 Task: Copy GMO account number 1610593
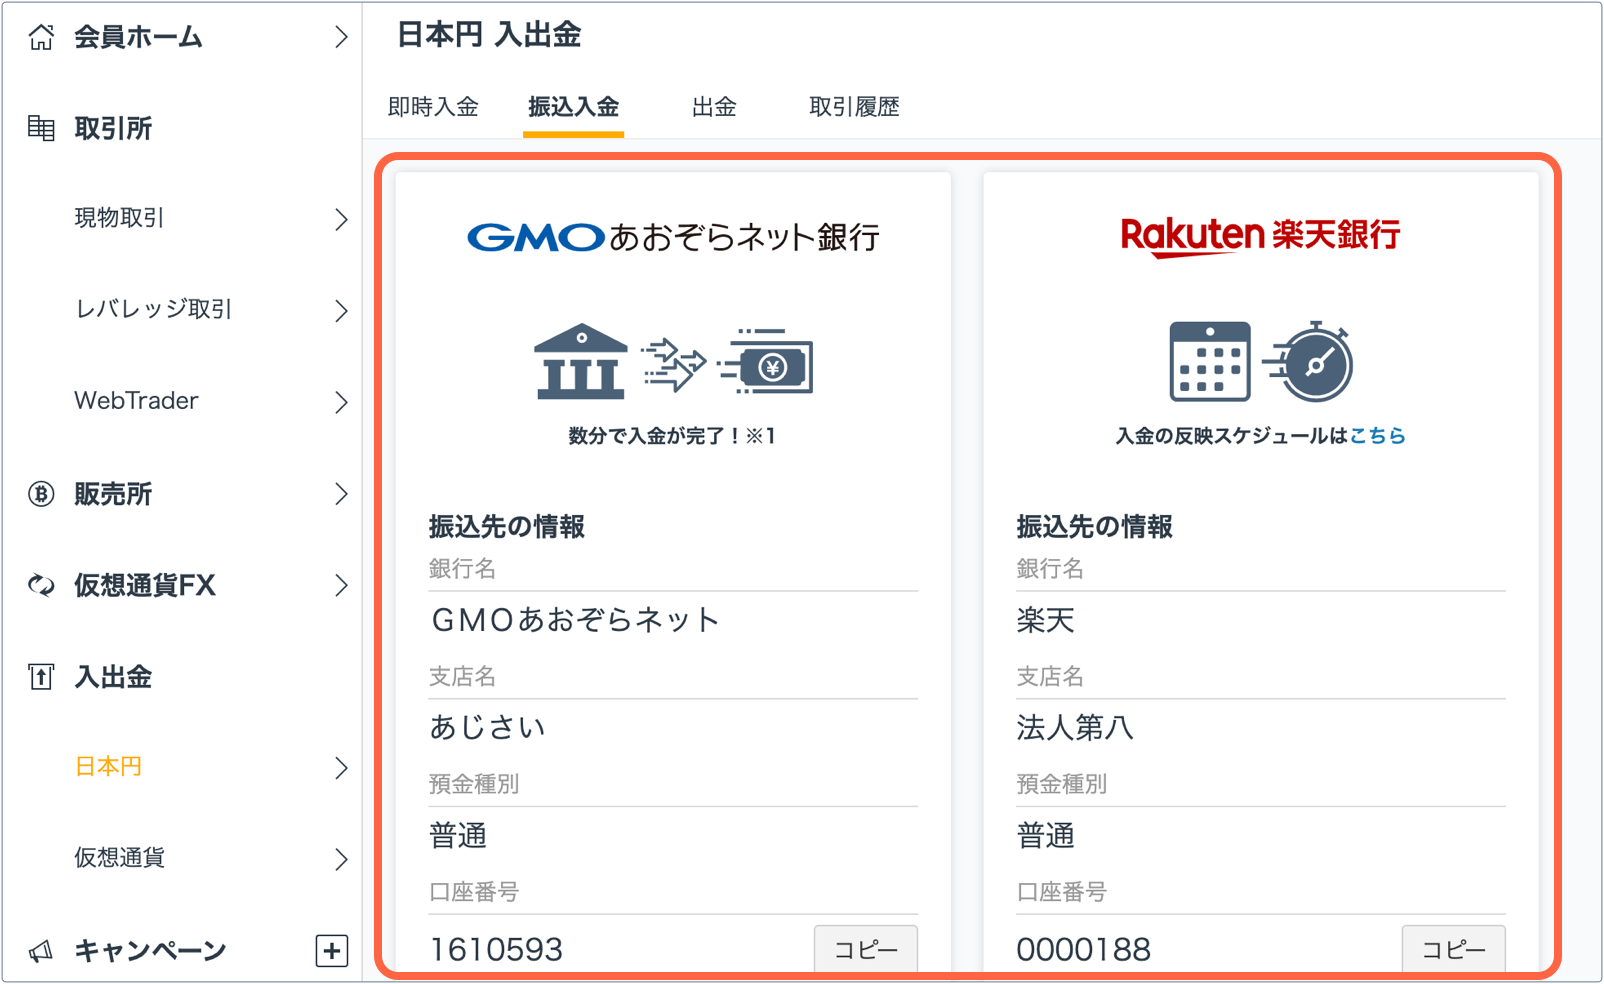click(x=866, y=949)
